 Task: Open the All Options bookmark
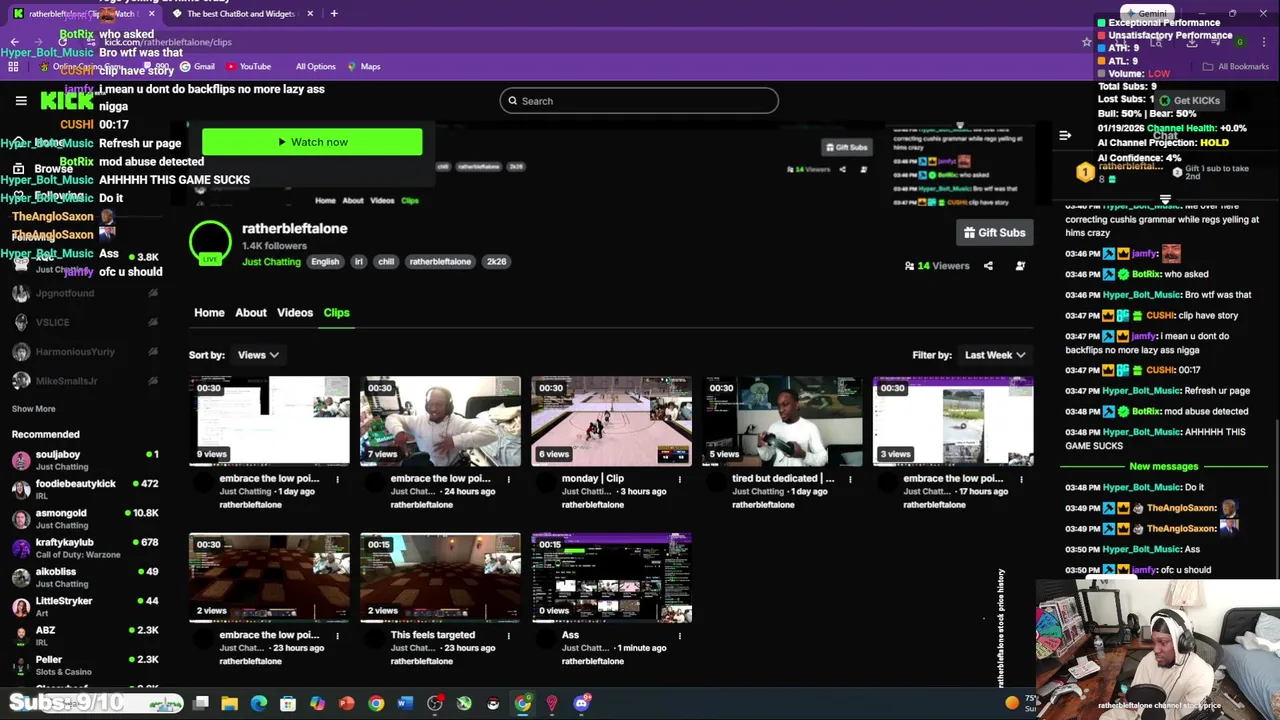click(315, 67)
